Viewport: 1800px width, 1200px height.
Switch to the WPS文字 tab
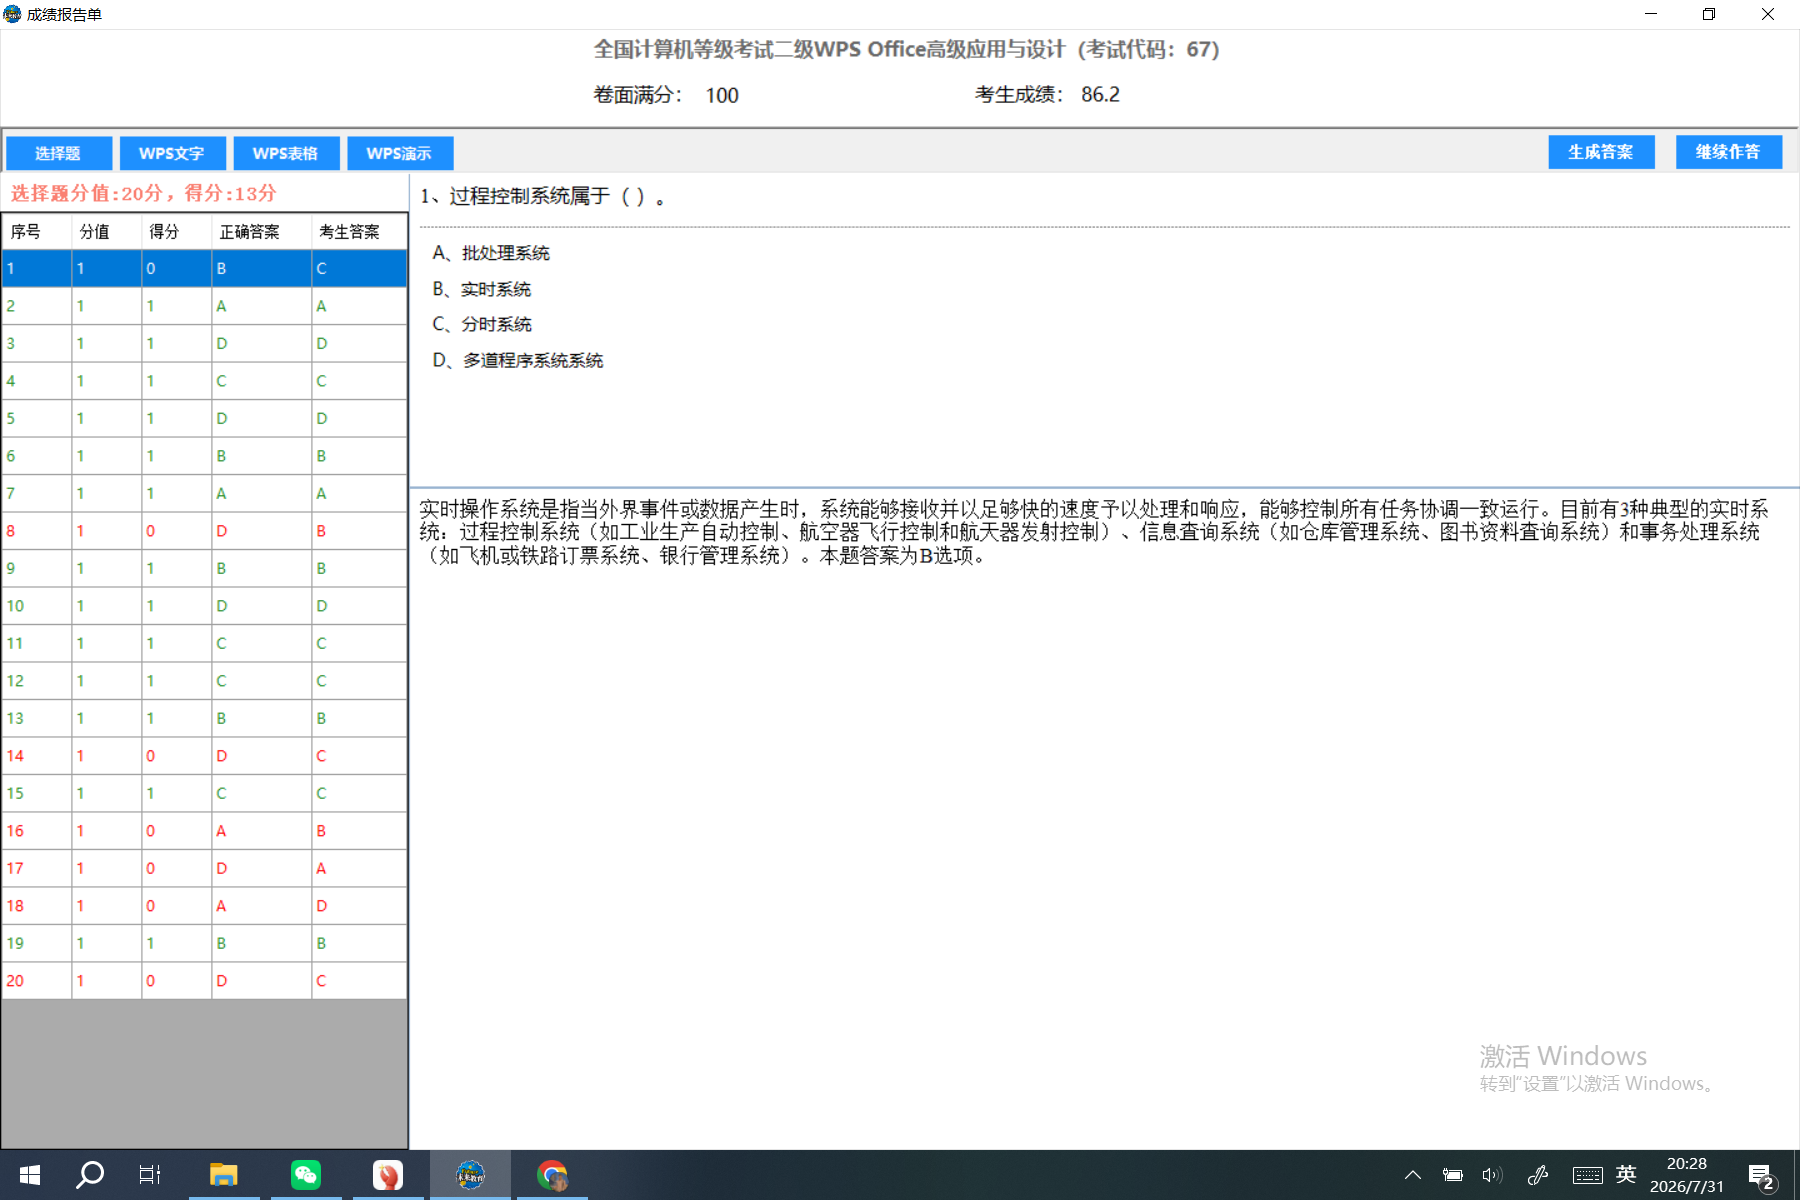point(172,153)
